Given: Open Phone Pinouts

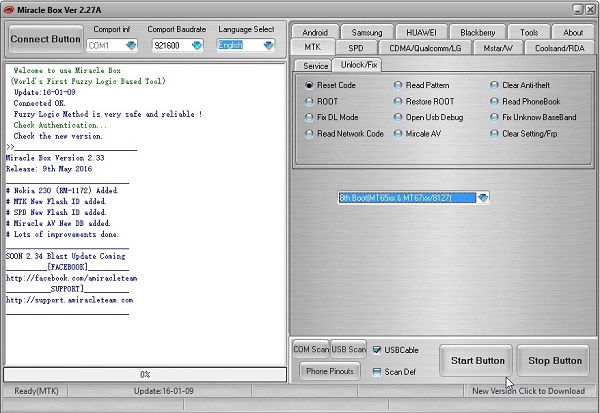Looking at the screenshot, I should [x=328, y=371].
